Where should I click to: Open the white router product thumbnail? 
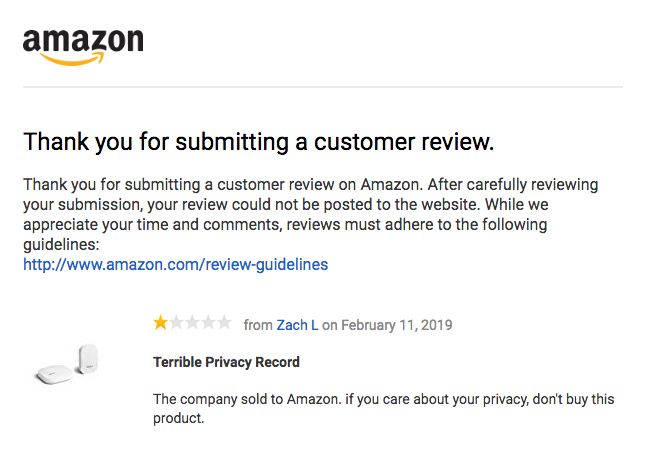click(x=66, y=365)
